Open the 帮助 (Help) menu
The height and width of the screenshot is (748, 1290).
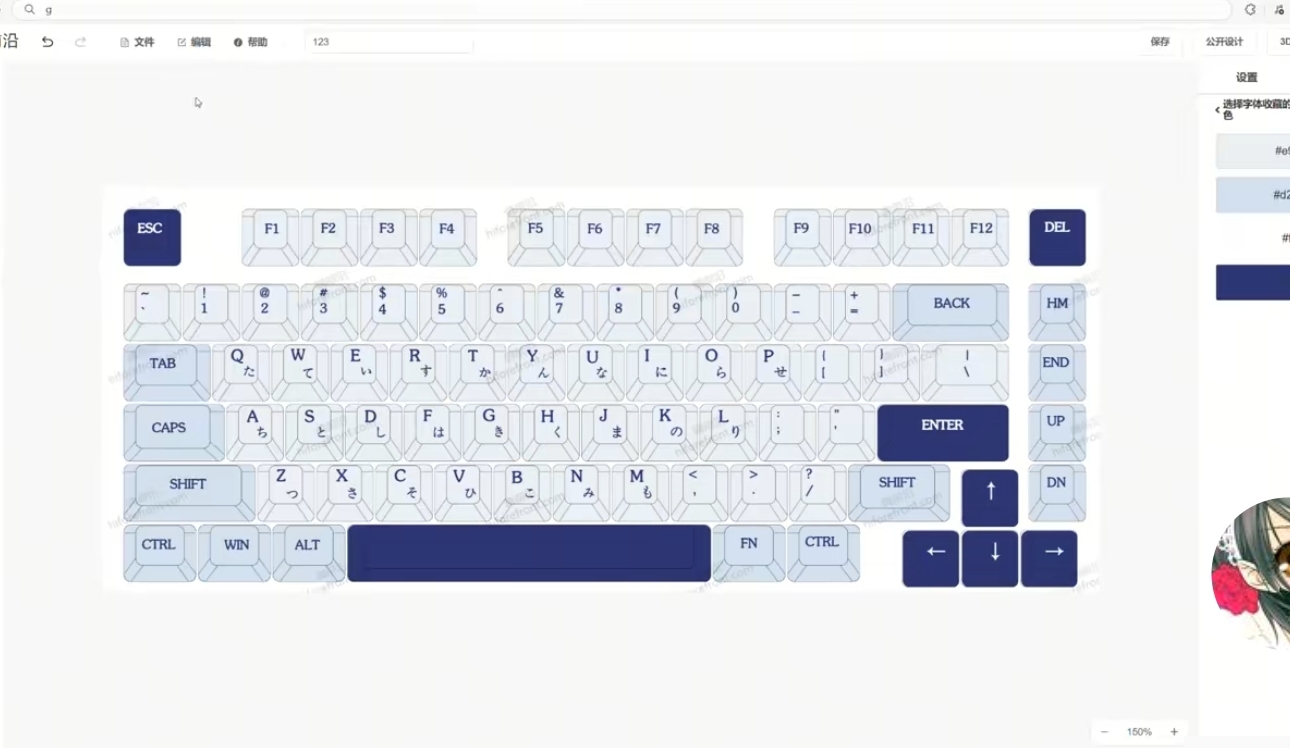251,42
